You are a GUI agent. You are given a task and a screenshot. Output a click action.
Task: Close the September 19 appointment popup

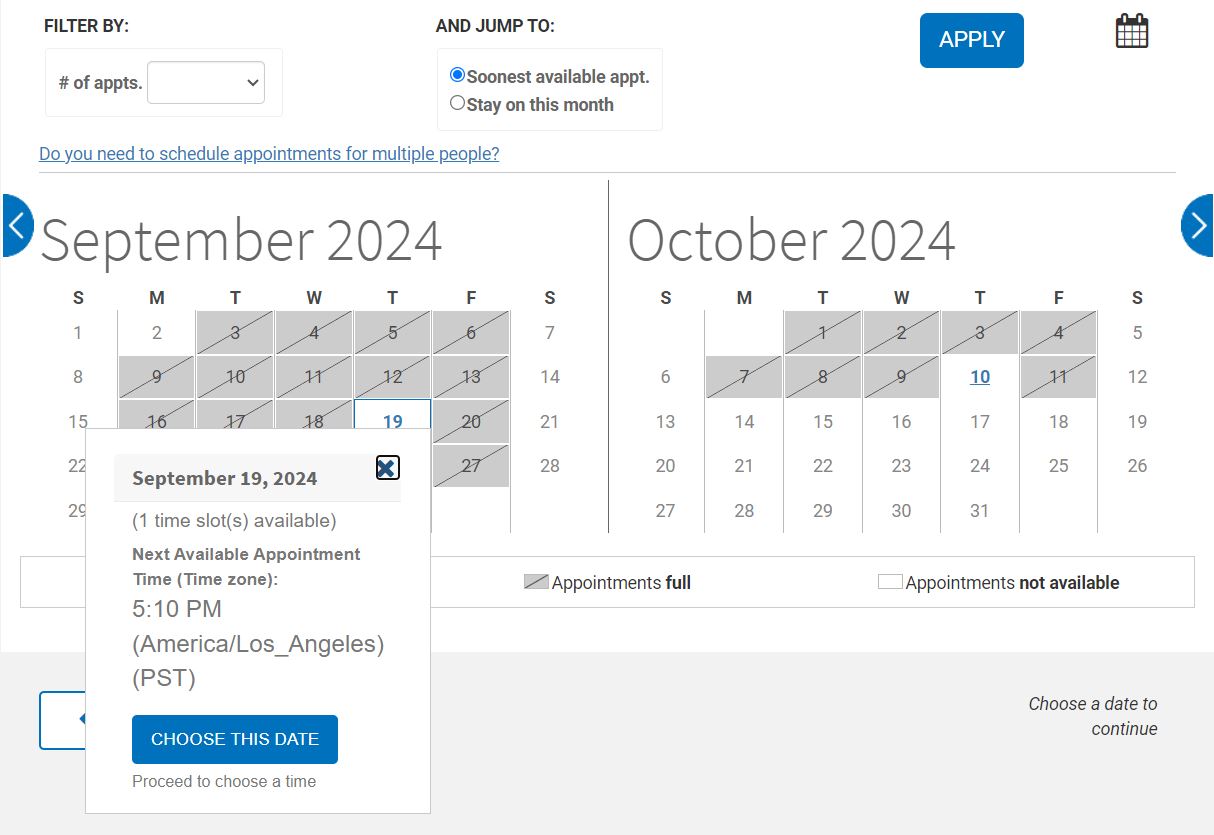coord(387,467)
